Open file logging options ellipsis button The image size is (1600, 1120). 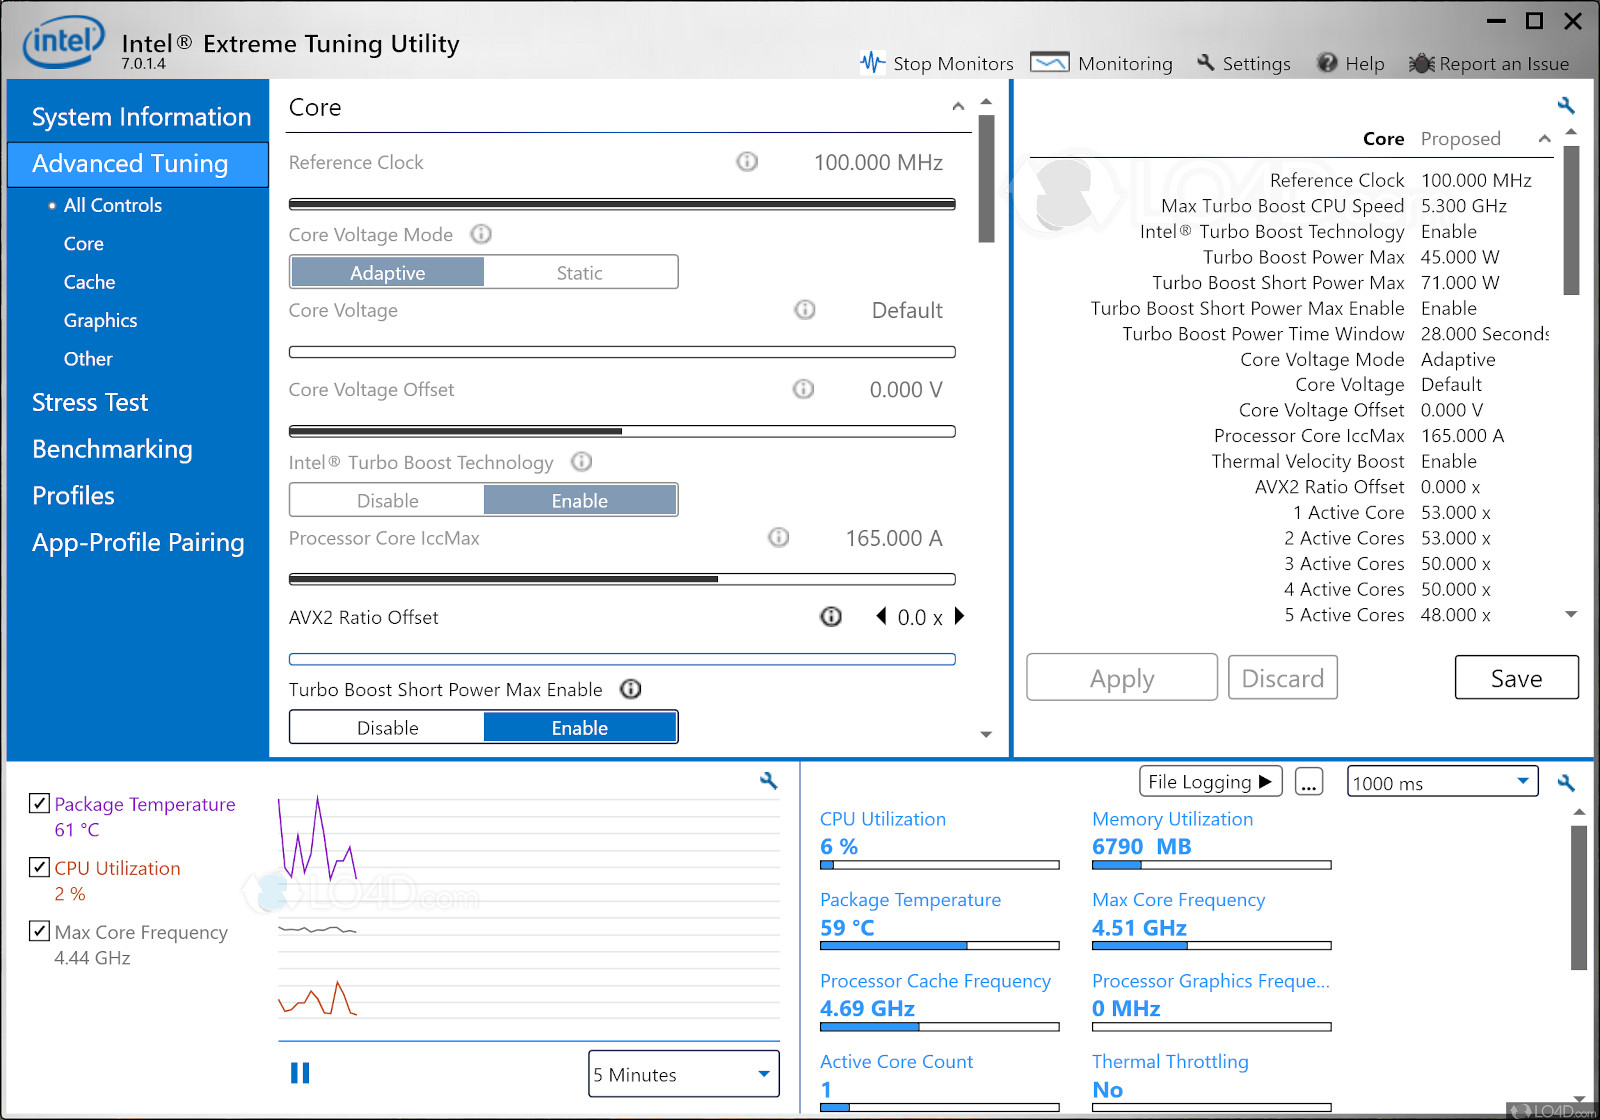click(1308, 782)
